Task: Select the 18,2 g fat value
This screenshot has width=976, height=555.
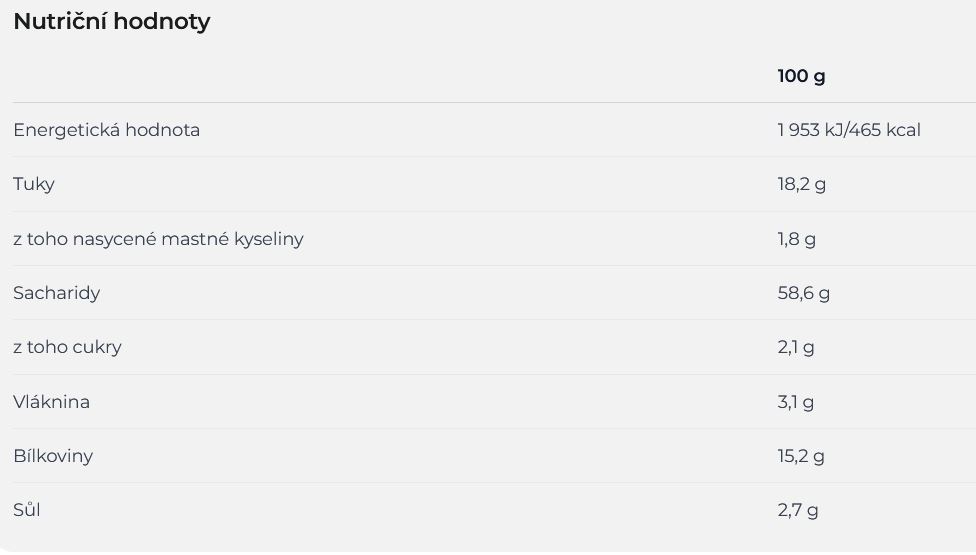Action: (x=802, y=184)
